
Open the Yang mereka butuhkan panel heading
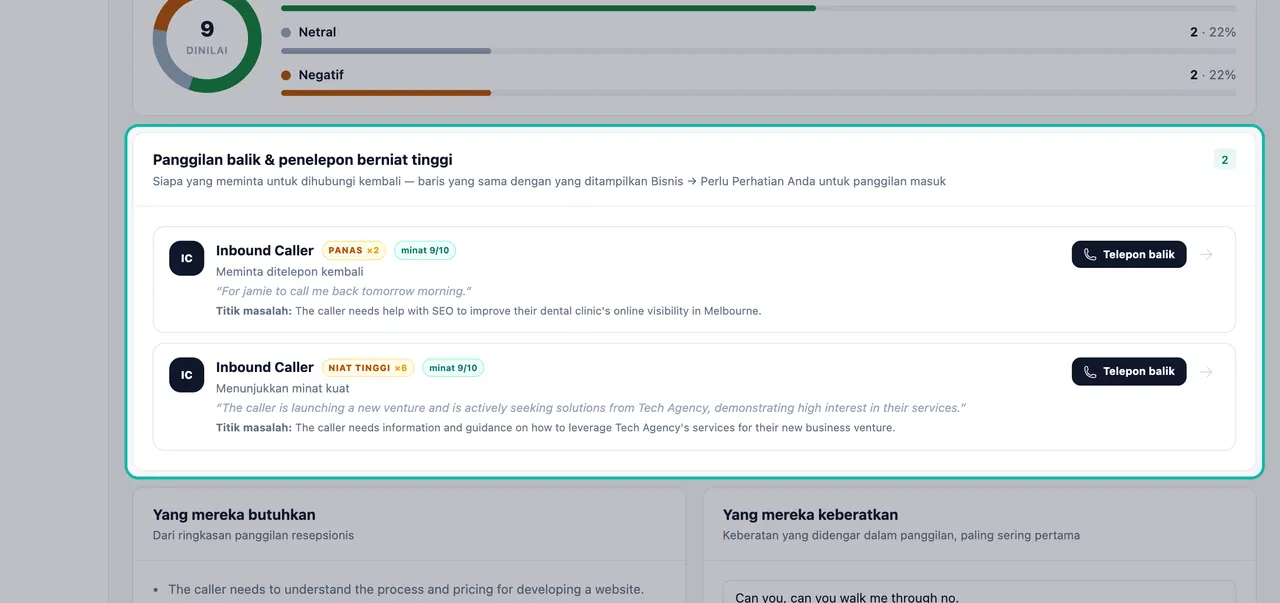pyautogui.click(x=234, y=515)
